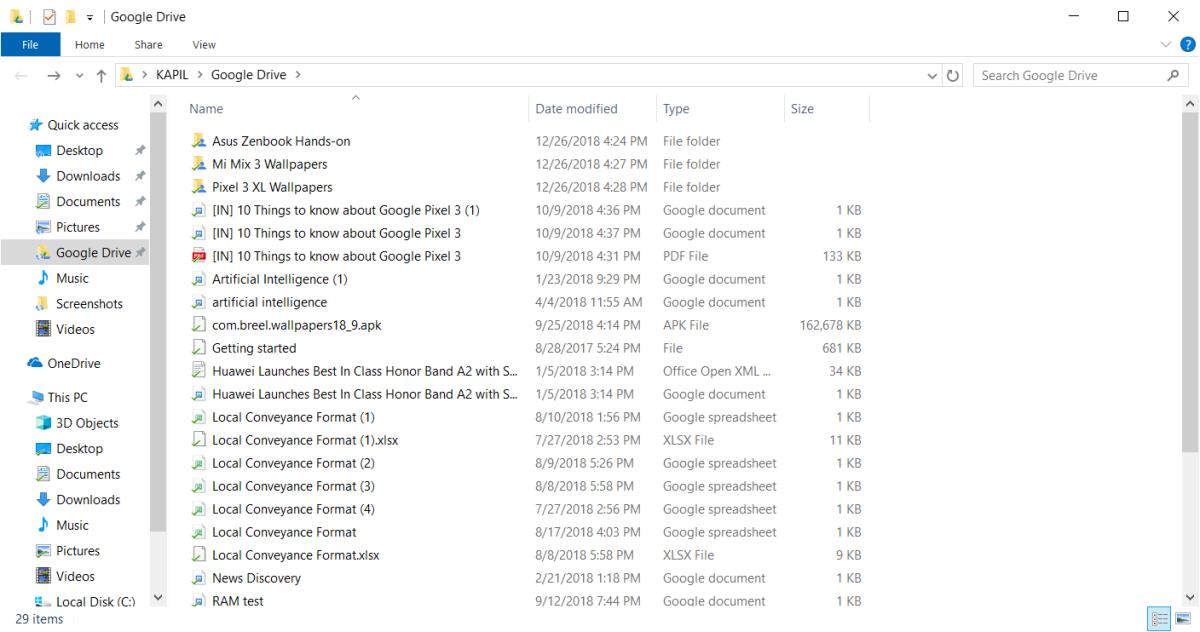Click the OneDrive cloud icon in sidebar
The width and height of the screenshot is (1200, 632).
[x=35, y=364]
